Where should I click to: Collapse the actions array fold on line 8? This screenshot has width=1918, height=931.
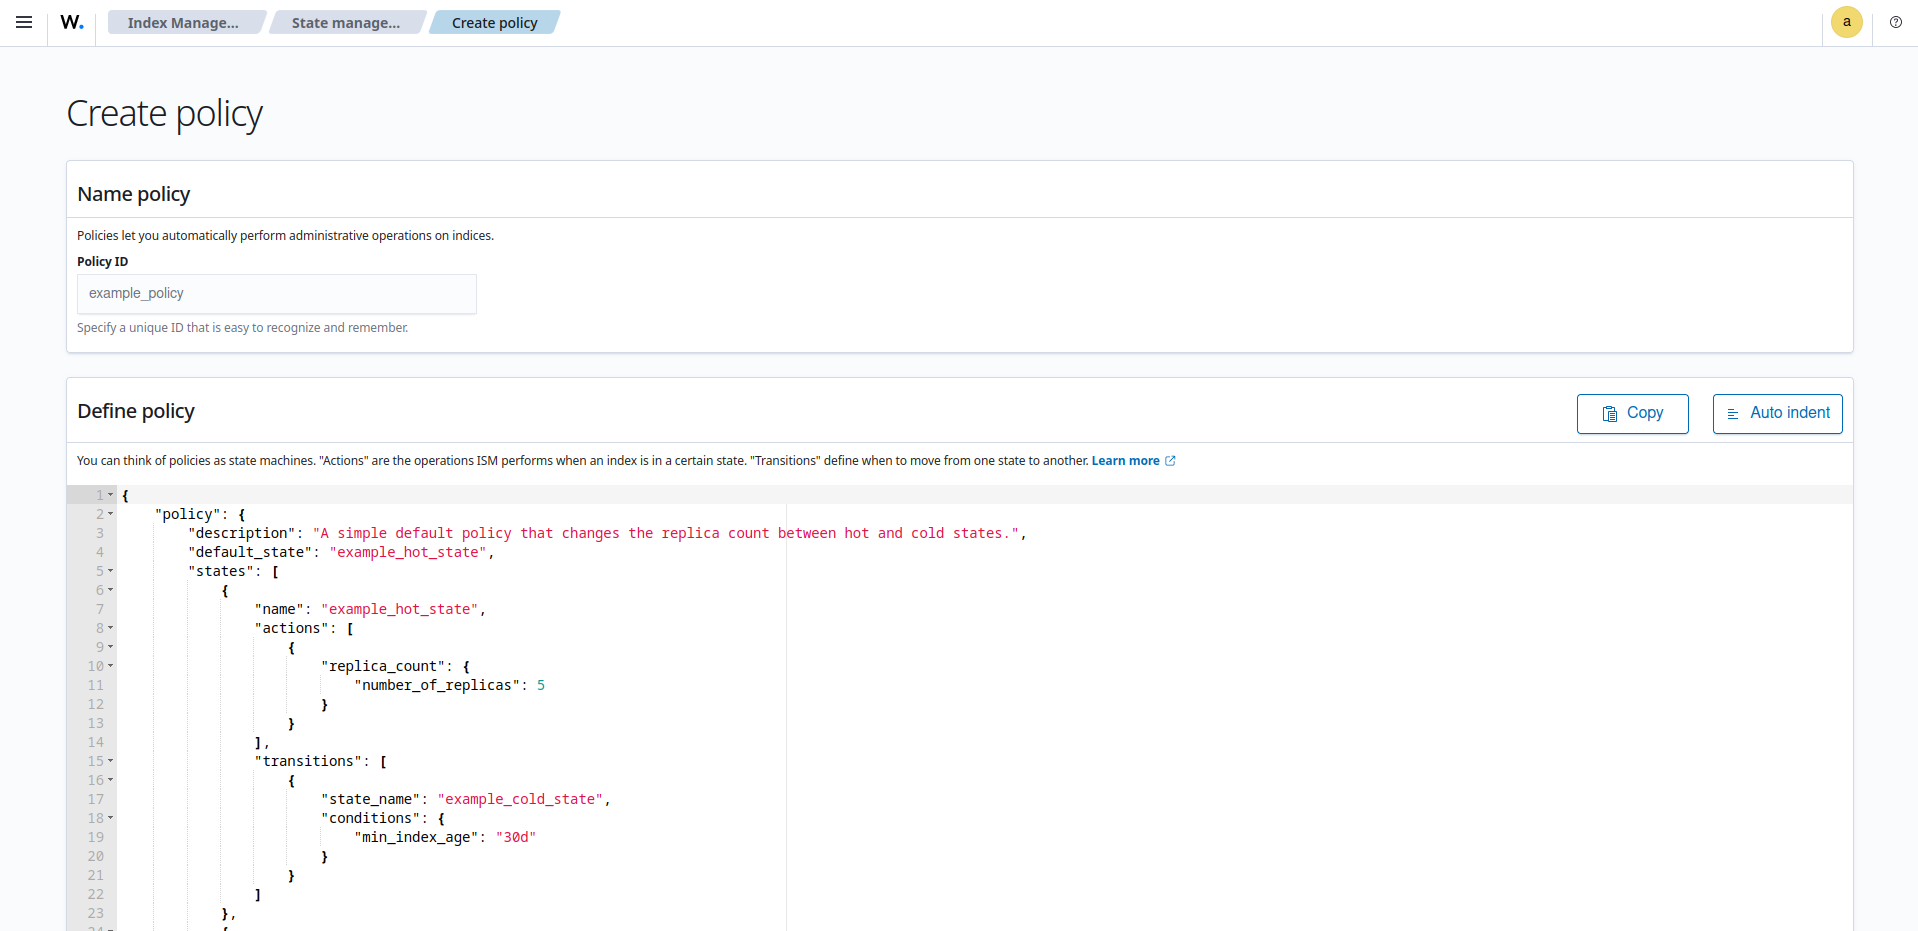(x=110, y=628)
